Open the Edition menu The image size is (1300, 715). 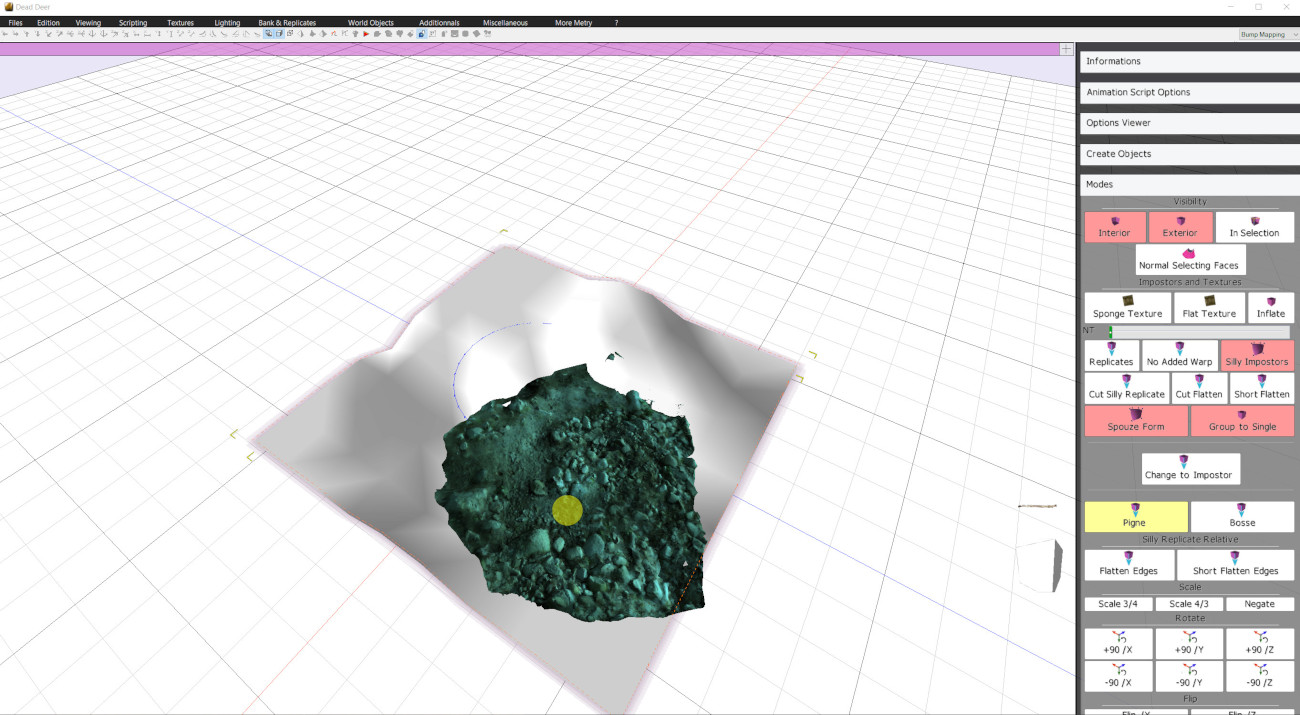tap(48, 22)
